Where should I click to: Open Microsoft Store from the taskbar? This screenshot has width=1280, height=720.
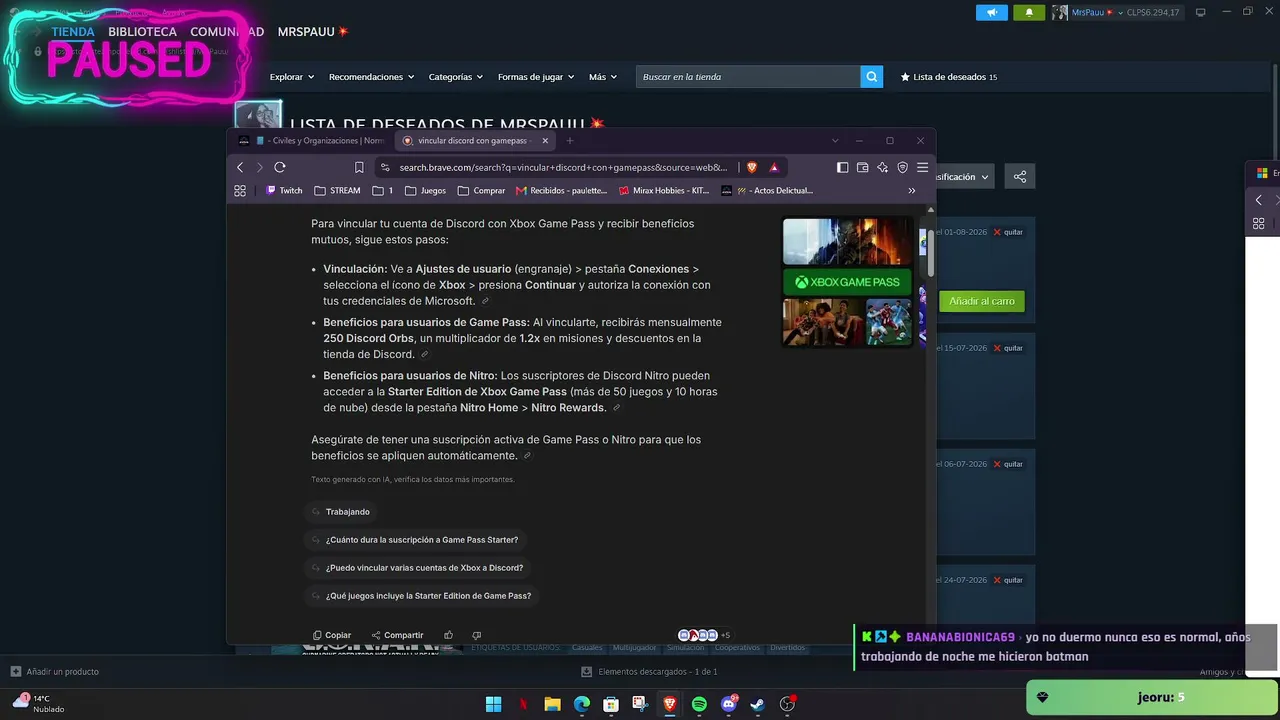coord(611,704)
